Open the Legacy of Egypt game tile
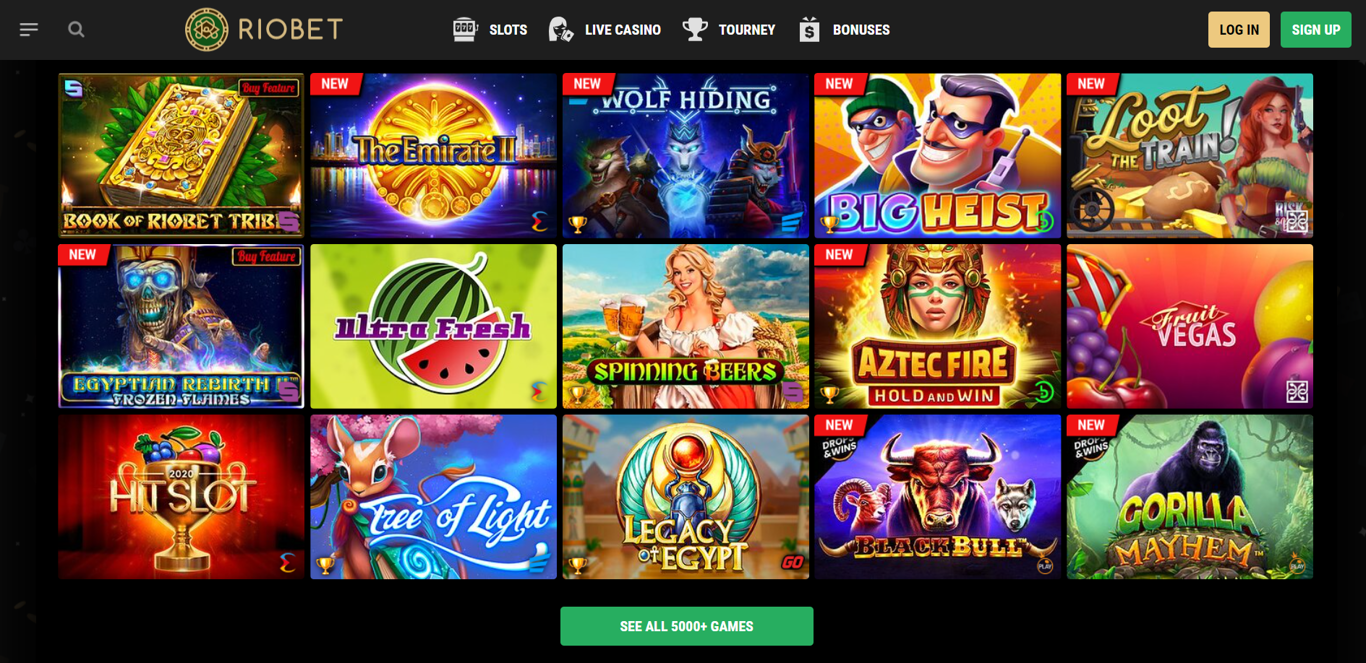The width and height of the screenshot is (1366, 663). click(x=686, y=497)
